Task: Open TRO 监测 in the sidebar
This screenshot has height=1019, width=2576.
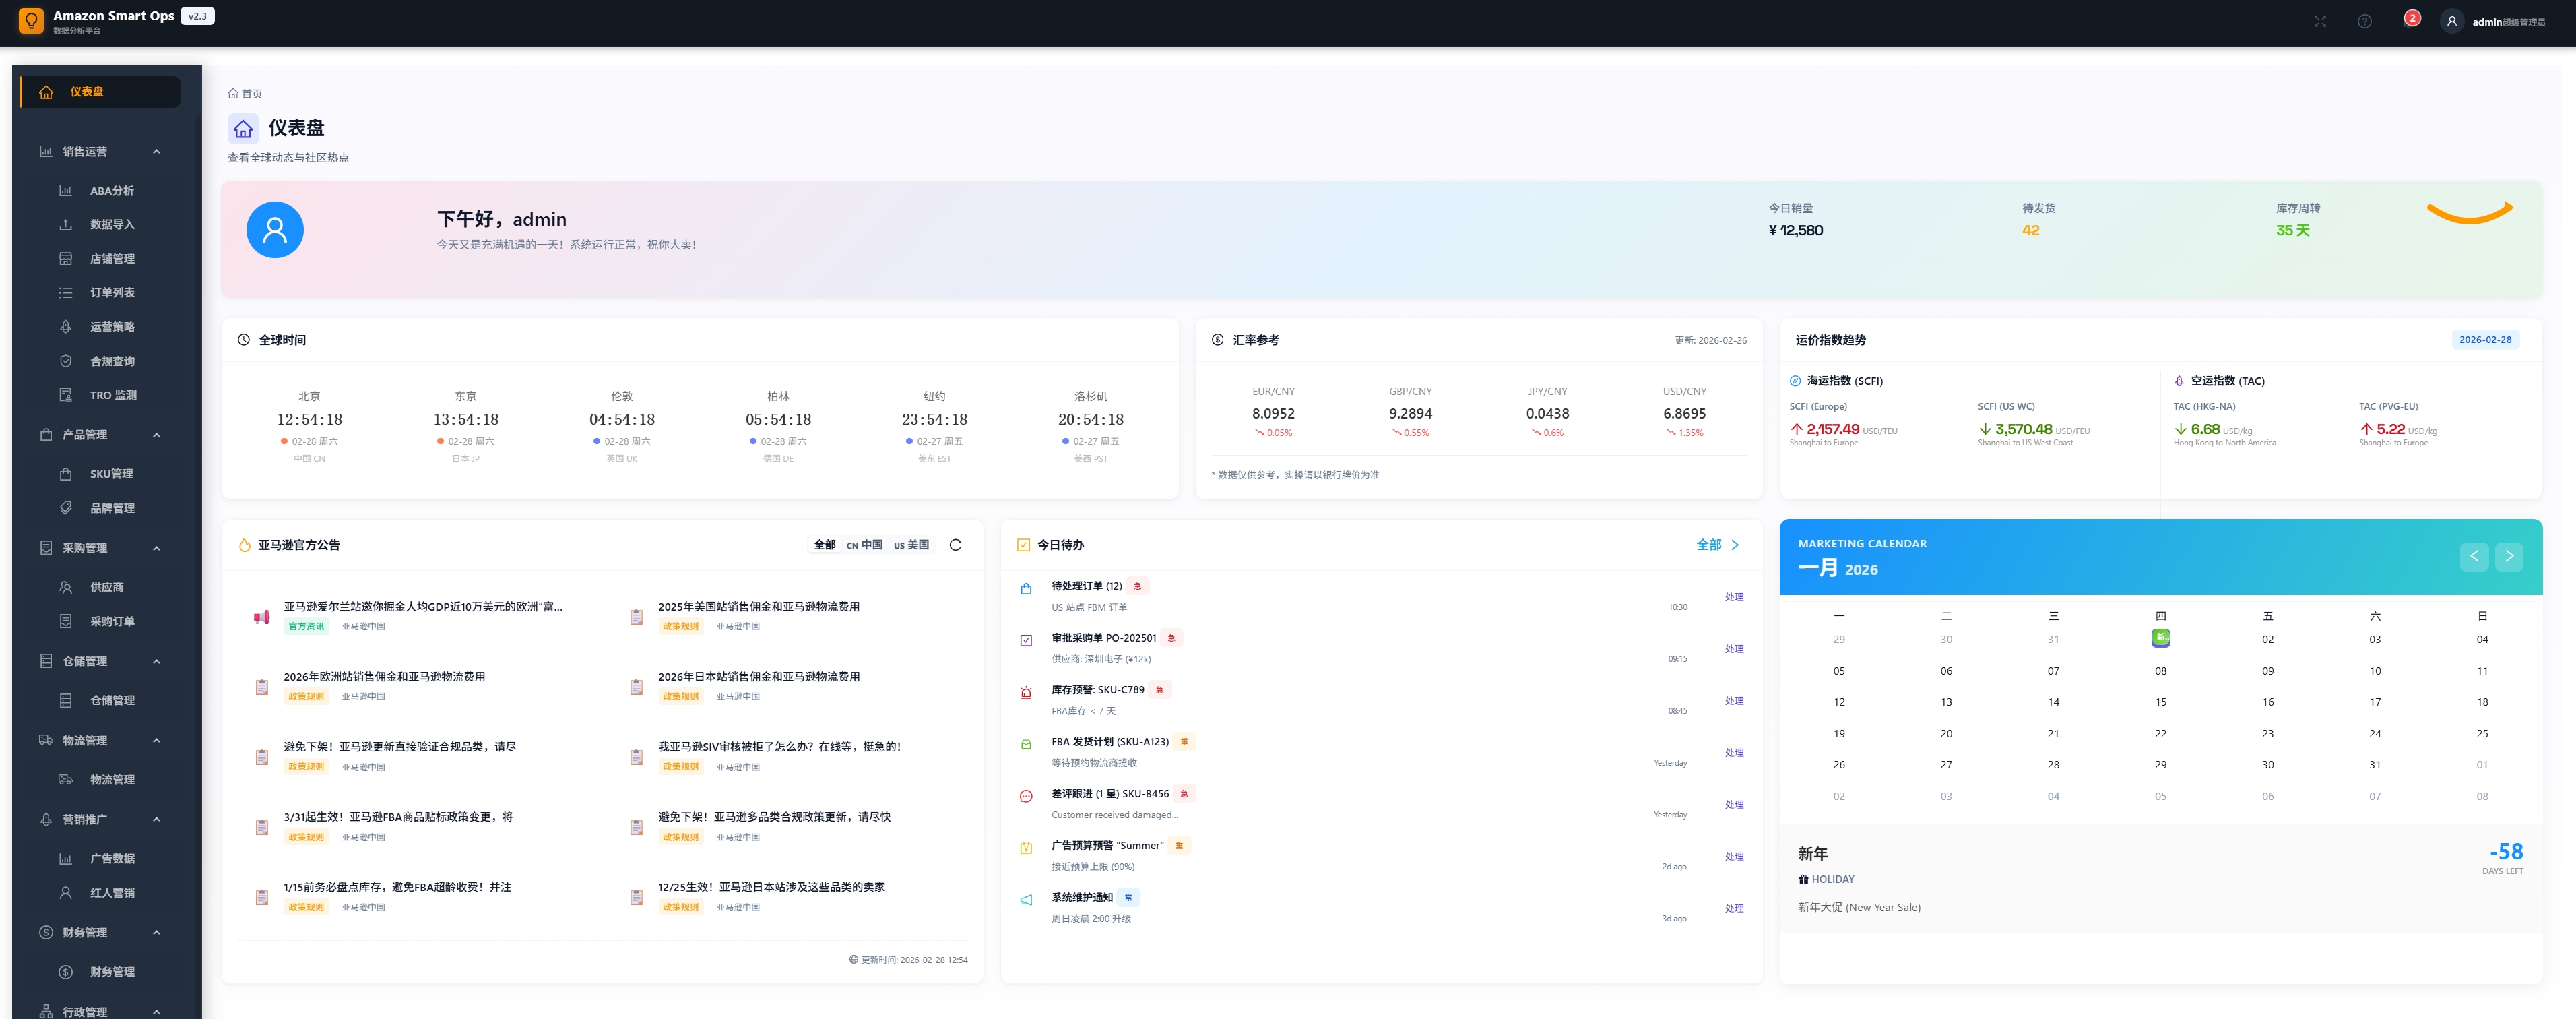Action: point(112,395)
